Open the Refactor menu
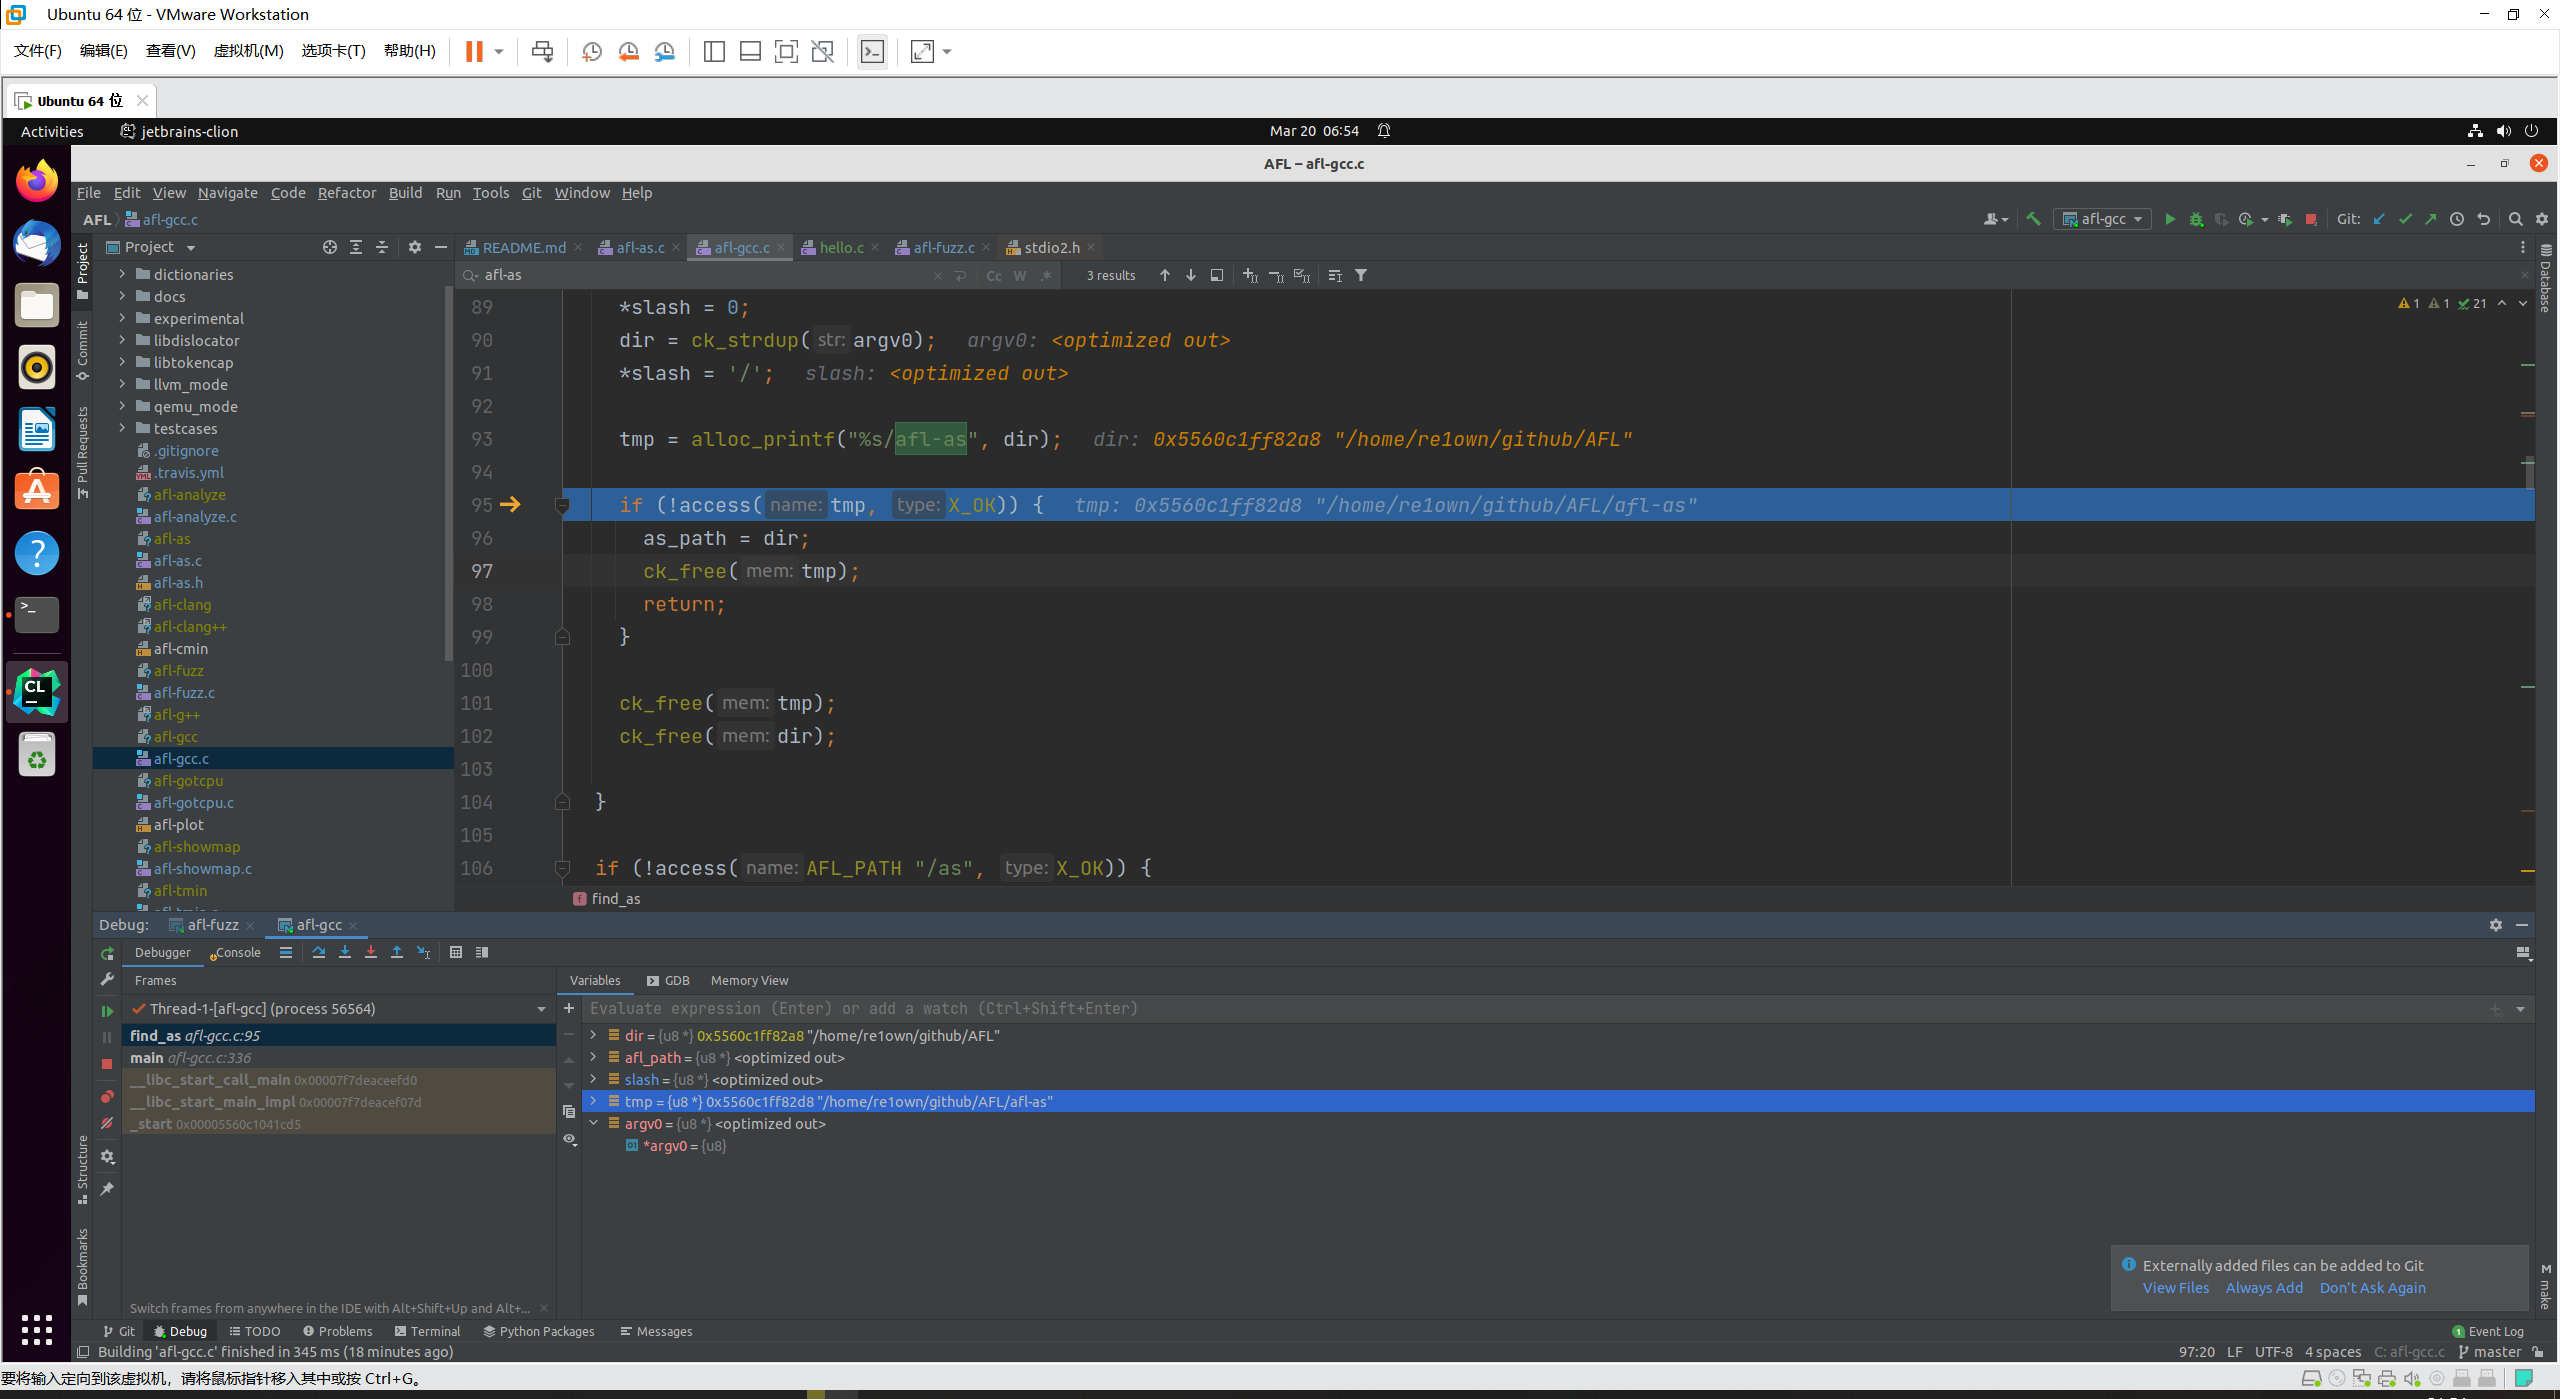Screen dimensions: 2560x1399 pyautogui.click(x=346, y=193)
